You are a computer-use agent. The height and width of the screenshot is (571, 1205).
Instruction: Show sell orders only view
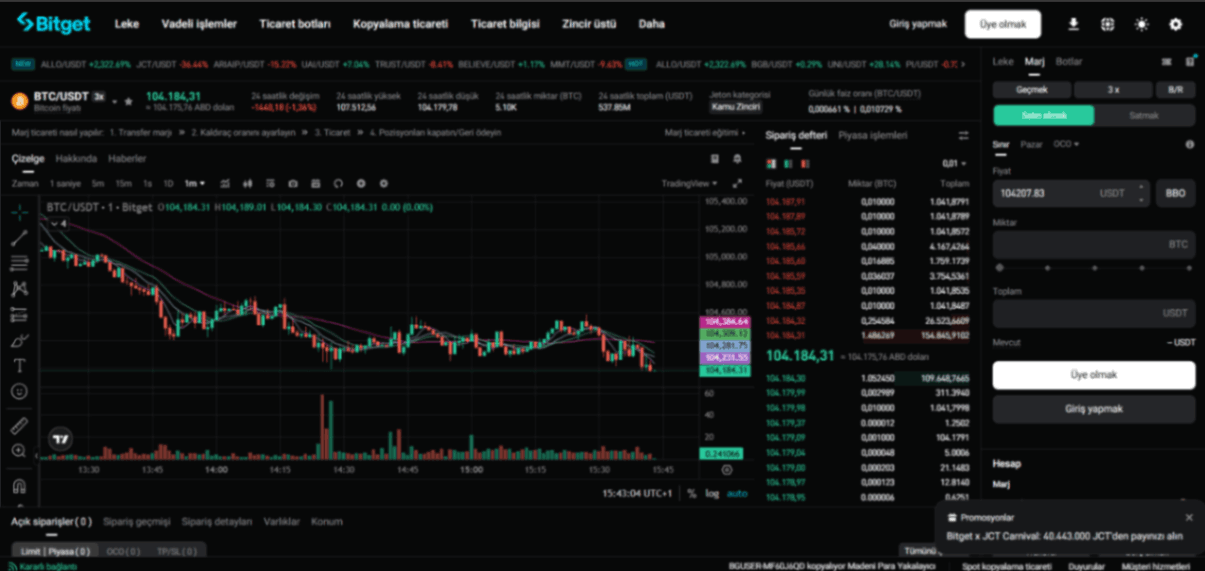[x=805, y=163]
